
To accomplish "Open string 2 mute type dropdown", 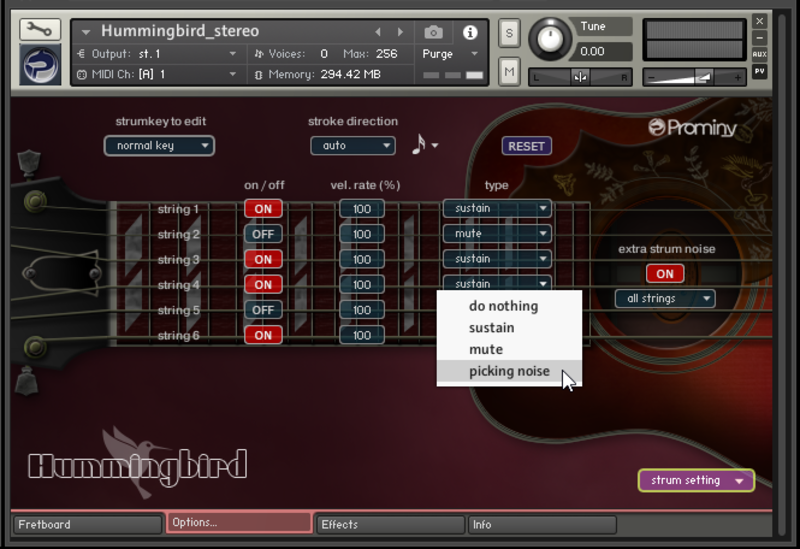I will [x=497, y=234].
